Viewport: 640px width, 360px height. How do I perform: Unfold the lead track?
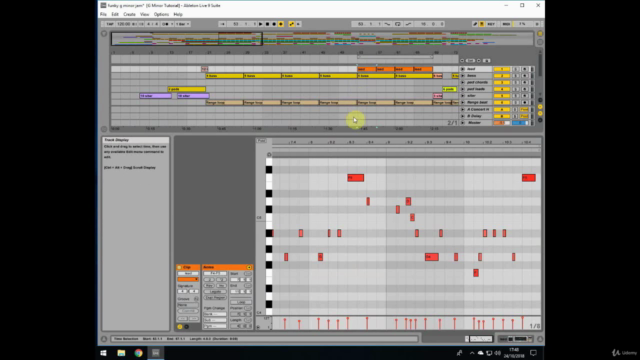tap(462, 69)
